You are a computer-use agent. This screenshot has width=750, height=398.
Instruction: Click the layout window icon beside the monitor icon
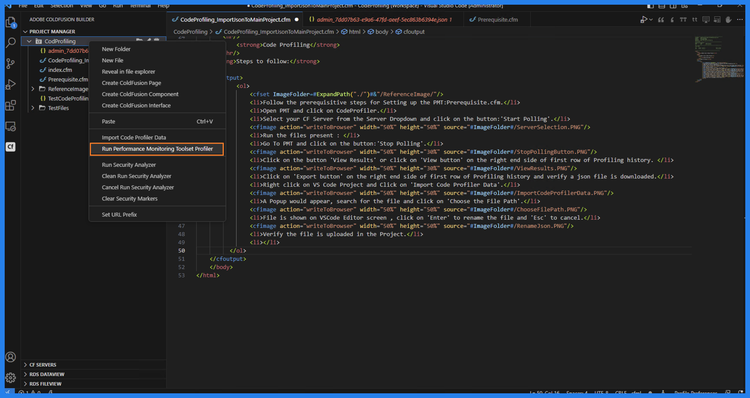[717, 20]
